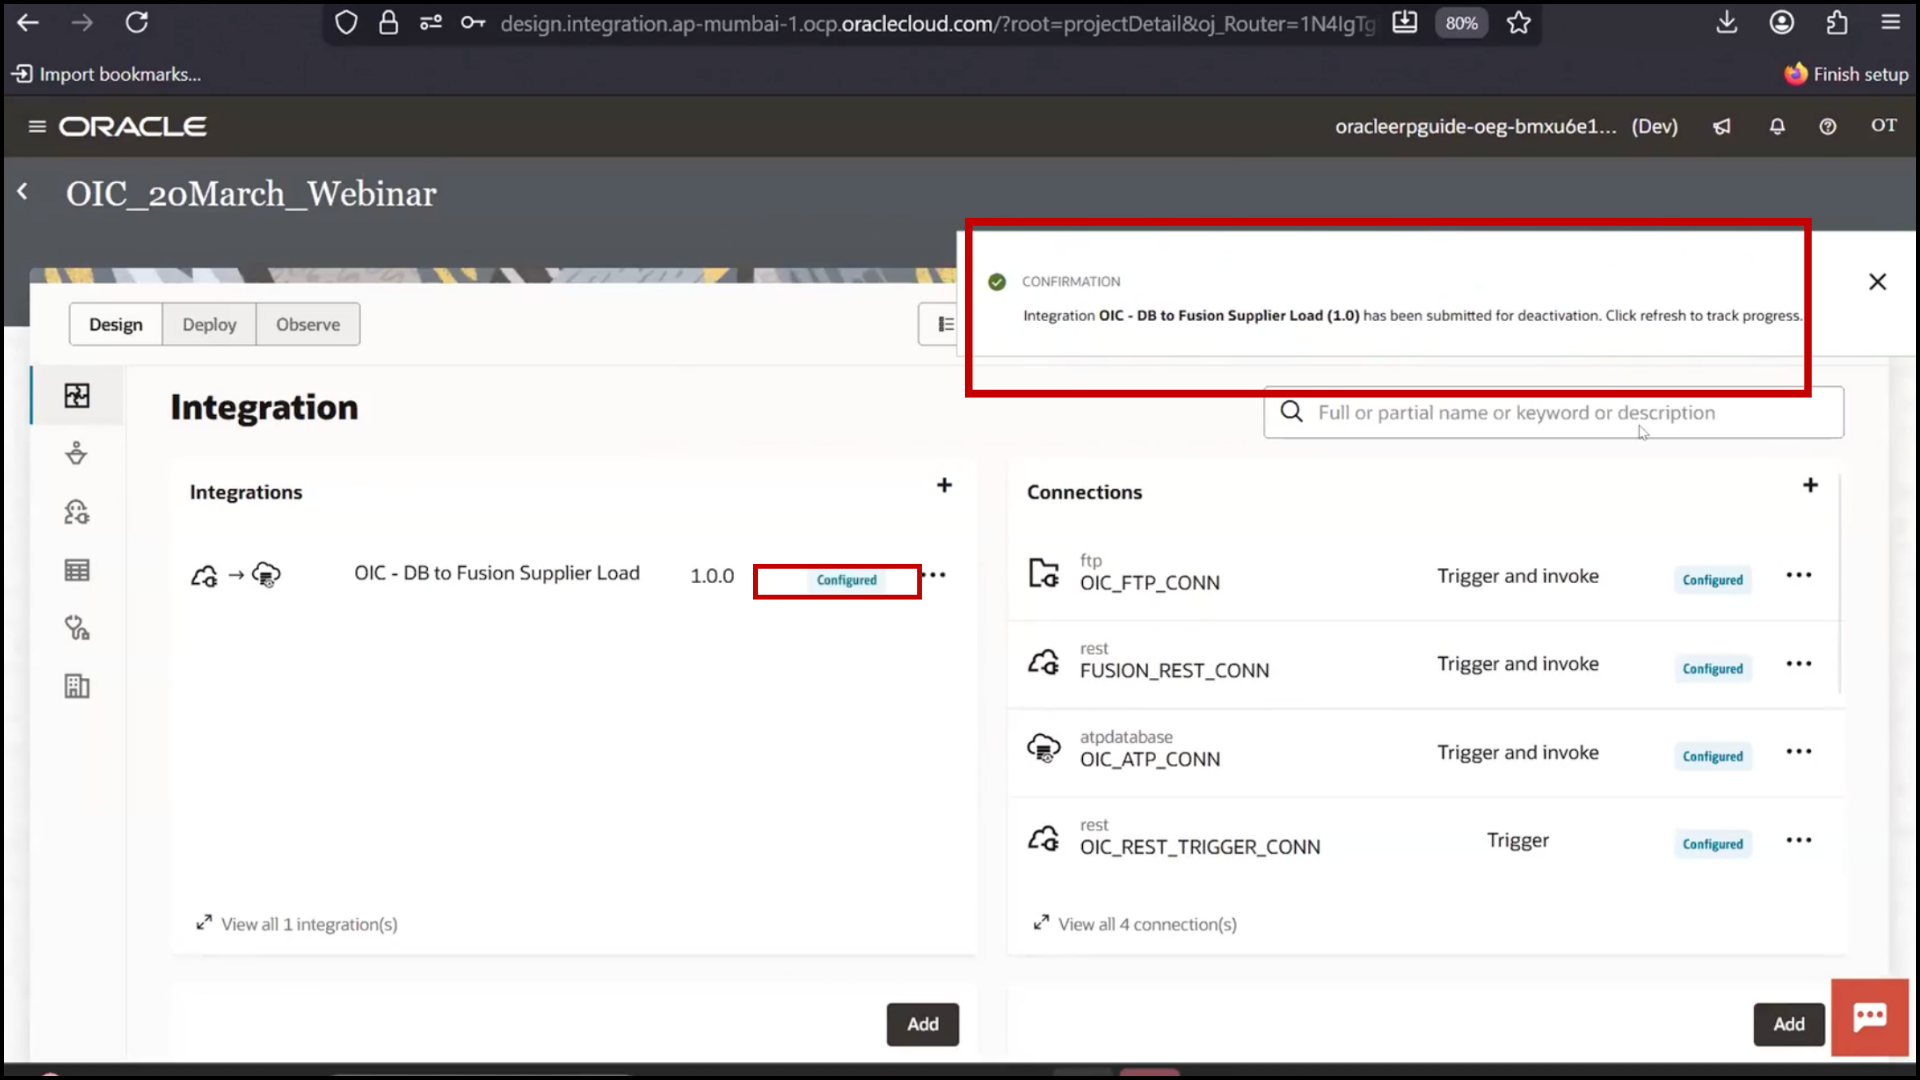The height and width of the screenshot is (1080, 1920).
Task: Click ATP database connection icon
Action: 1044,749
